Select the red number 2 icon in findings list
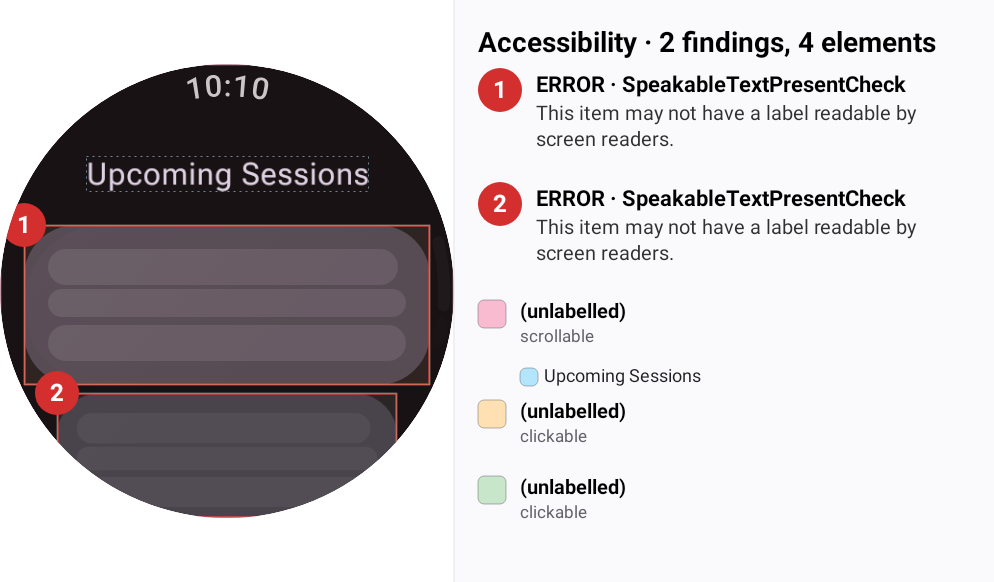This screenshot has height=582, width=994. click(500, 204)
